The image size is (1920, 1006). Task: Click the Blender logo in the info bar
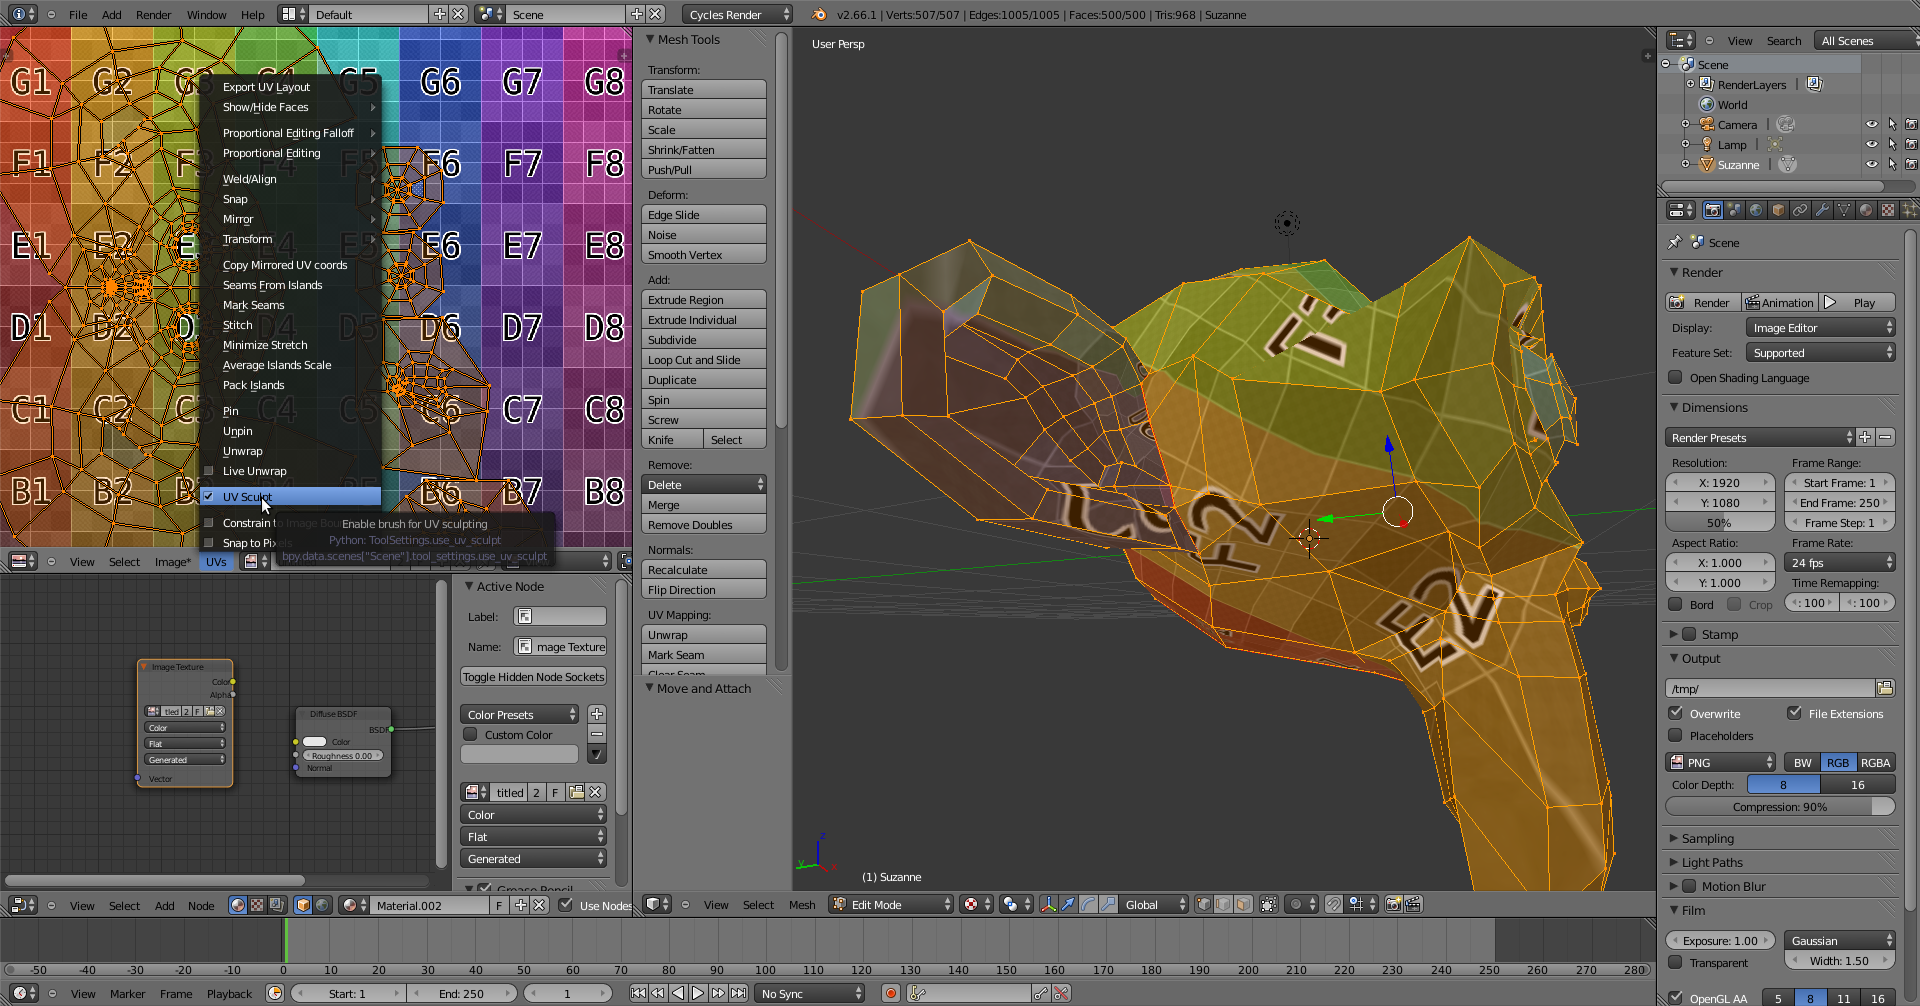pos(819,14)
